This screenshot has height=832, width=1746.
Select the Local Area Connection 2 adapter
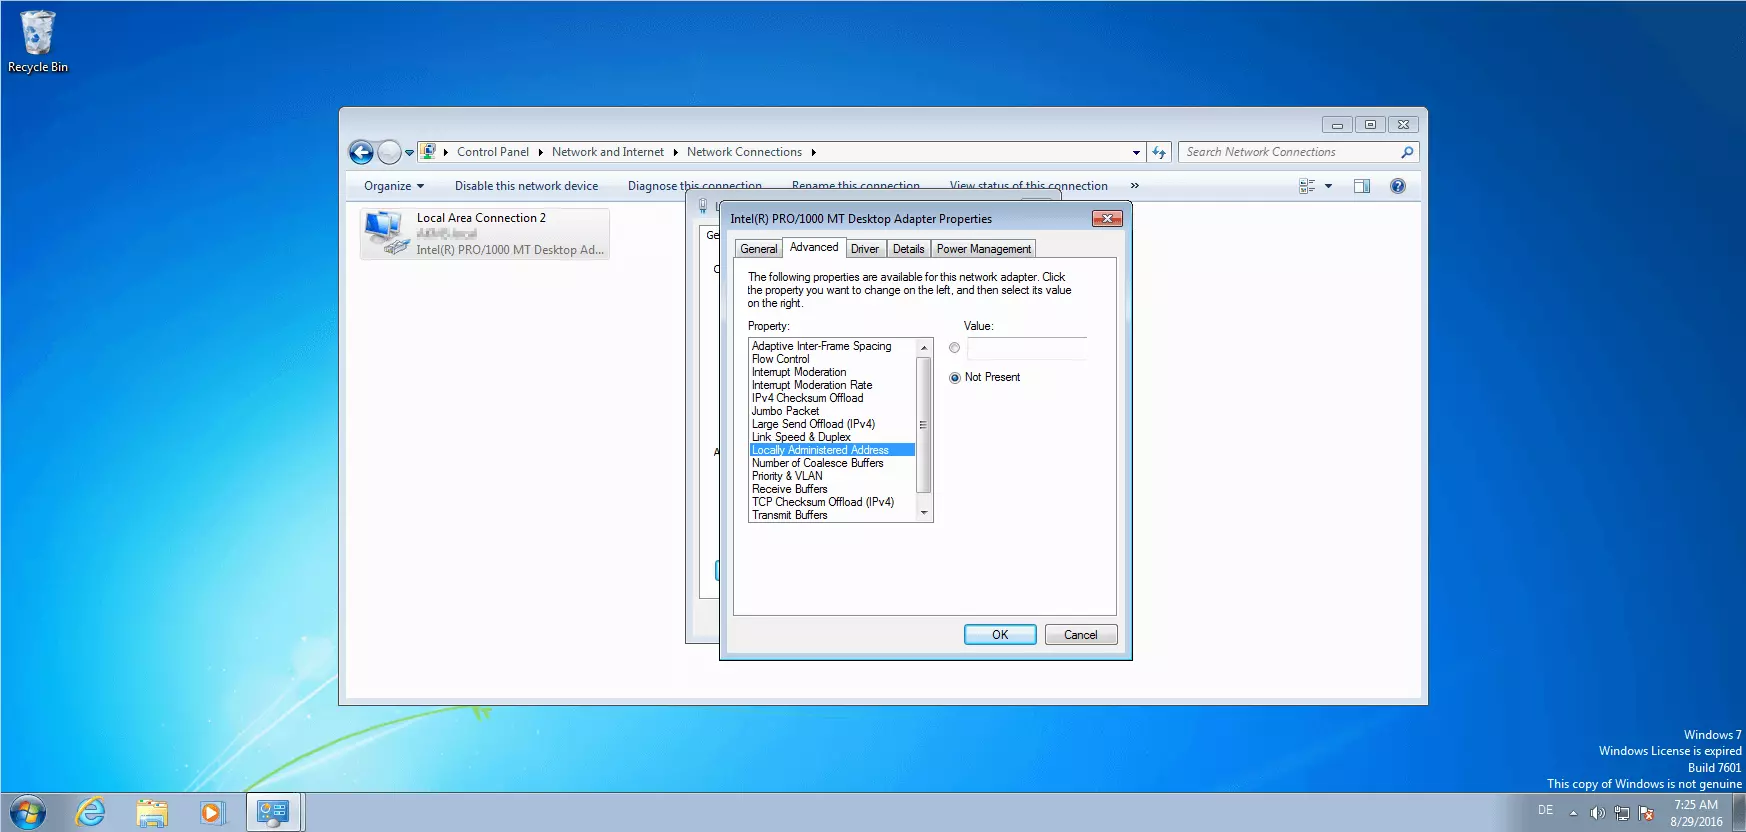click(485, 234)
